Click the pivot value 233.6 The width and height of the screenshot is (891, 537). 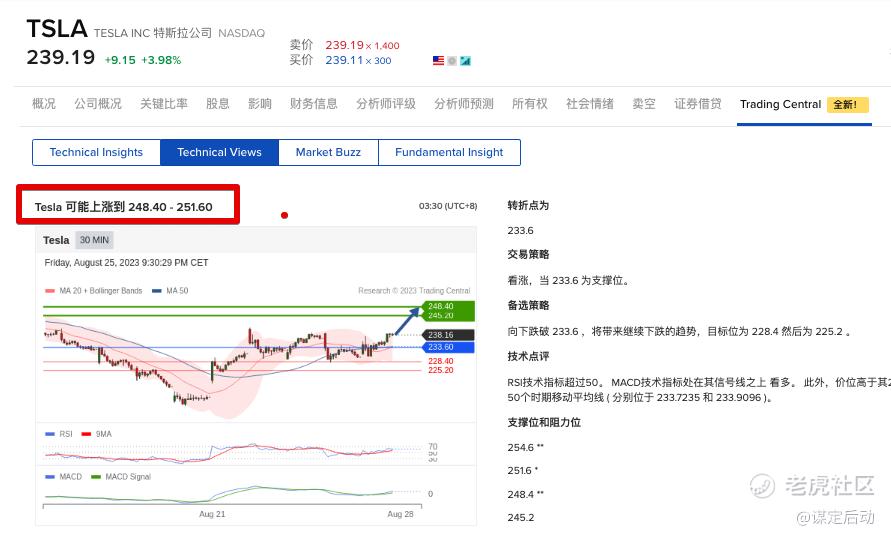(521, 231)
